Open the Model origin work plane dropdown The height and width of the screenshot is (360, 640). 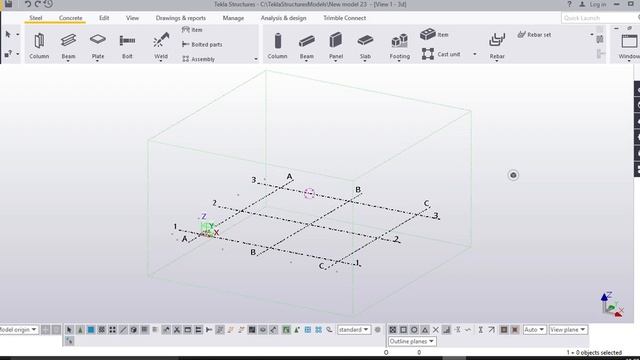(18, 329)
